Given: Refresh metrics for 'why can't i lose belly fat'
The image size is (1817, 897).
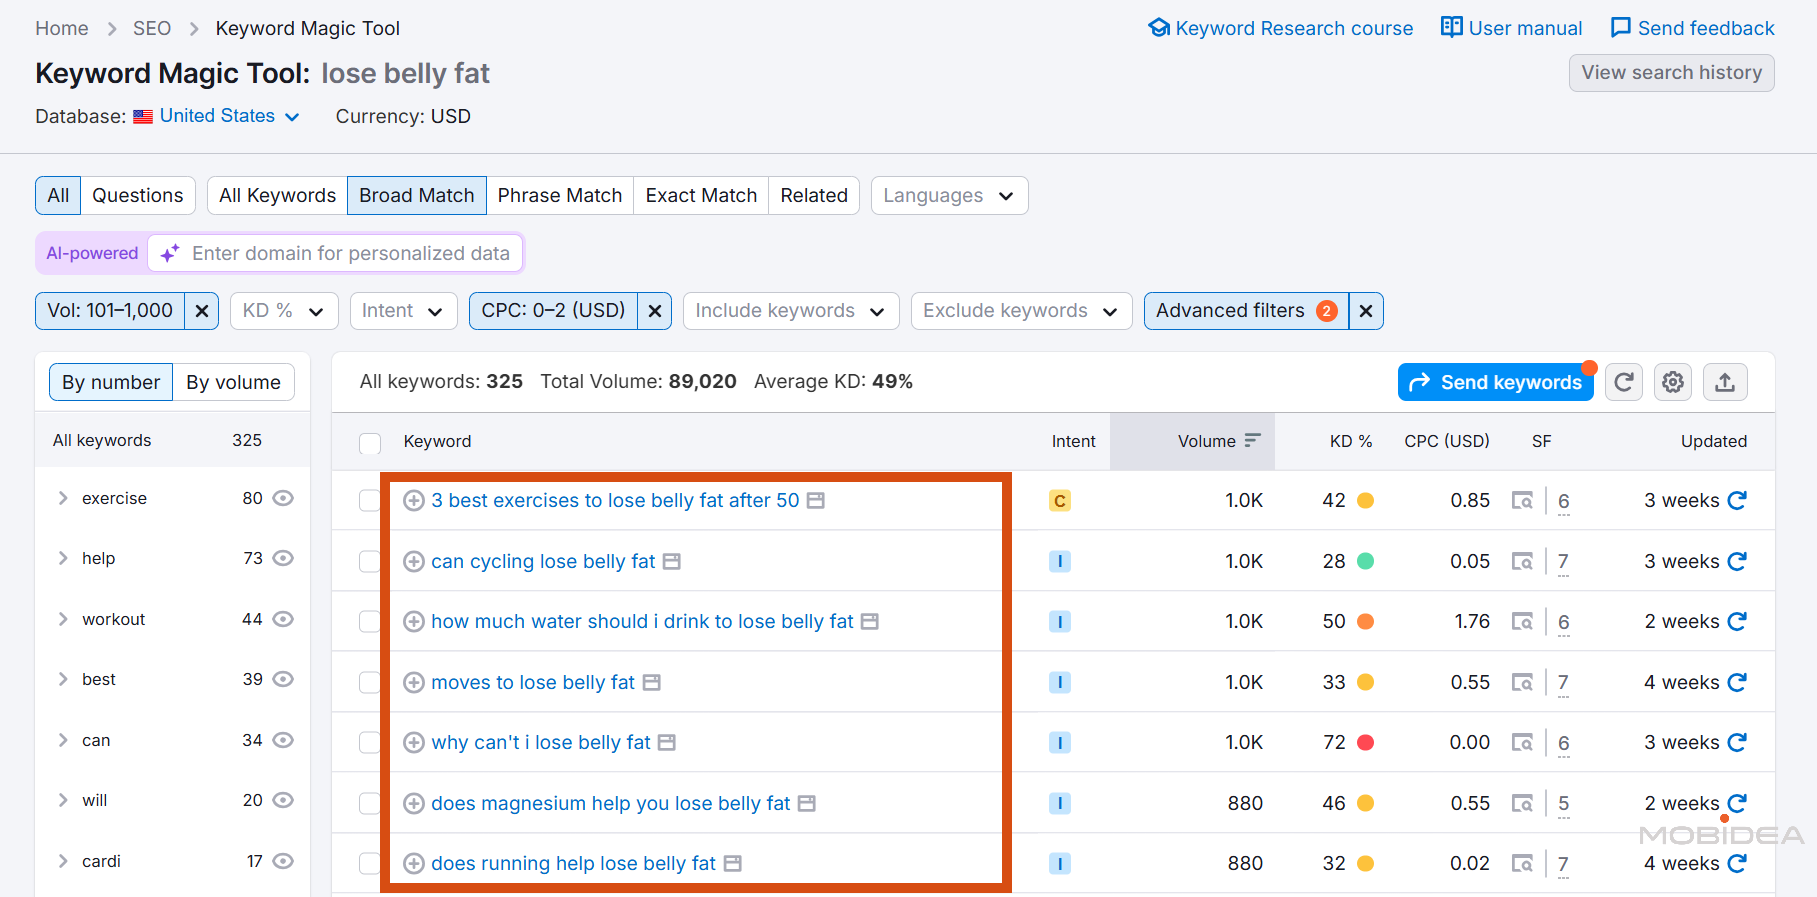Looking at the screenshot, I should 1737,742.
